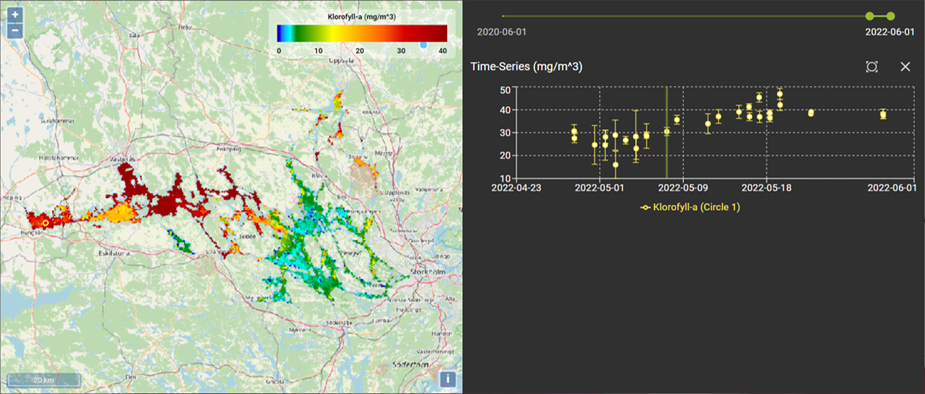Click the blue dot on colour legend

[423, 45]
